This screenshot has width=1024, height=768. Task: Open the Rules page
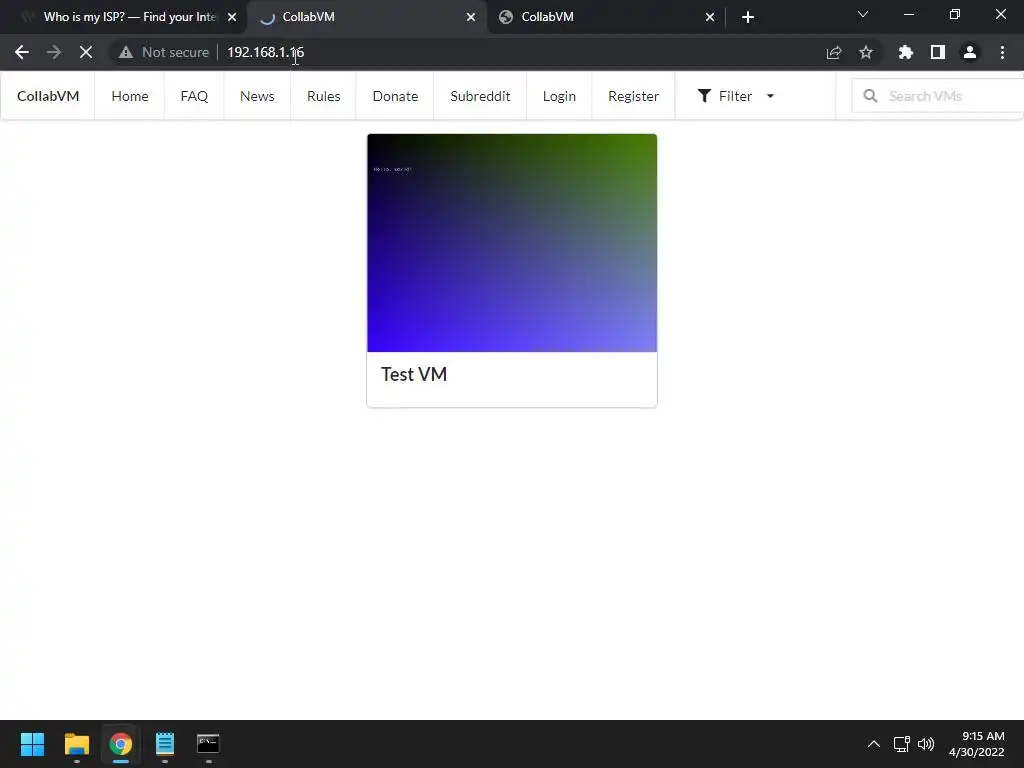[x=323, y=96]
